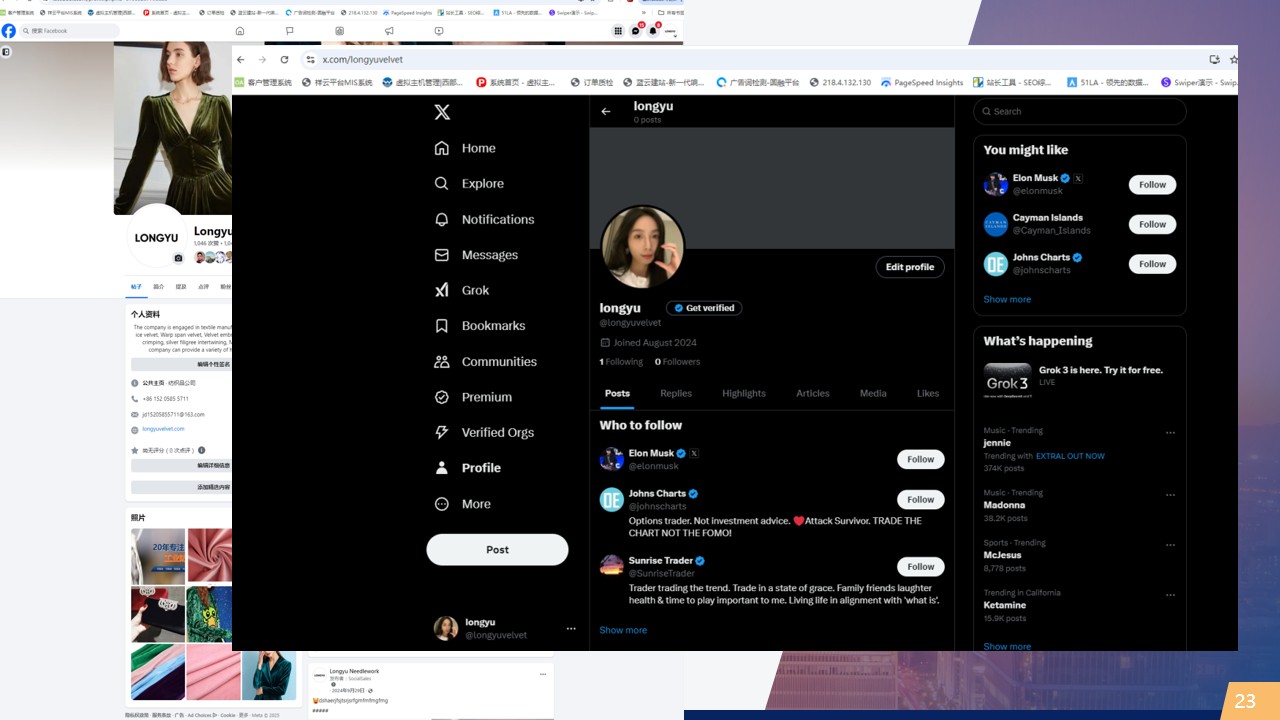Select the 点评 tab on Facebook

[203, 287]
